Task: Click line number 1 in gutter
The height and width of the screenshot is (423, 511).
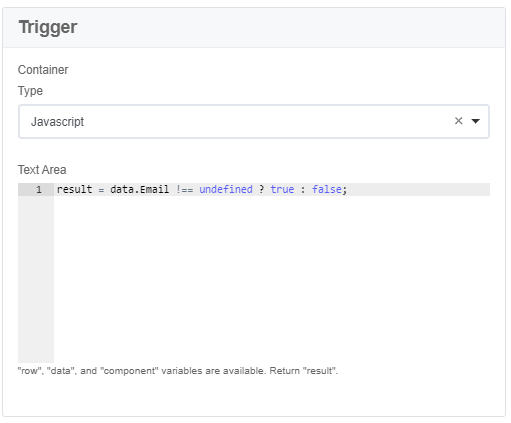Action: point(39,189)
